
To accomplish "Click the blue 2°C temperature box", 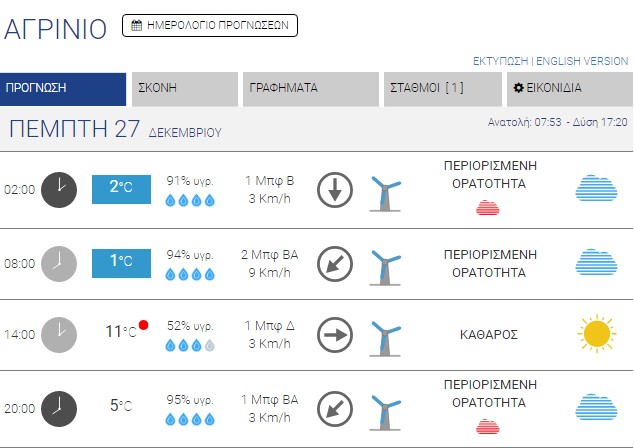I will point(121,188).
